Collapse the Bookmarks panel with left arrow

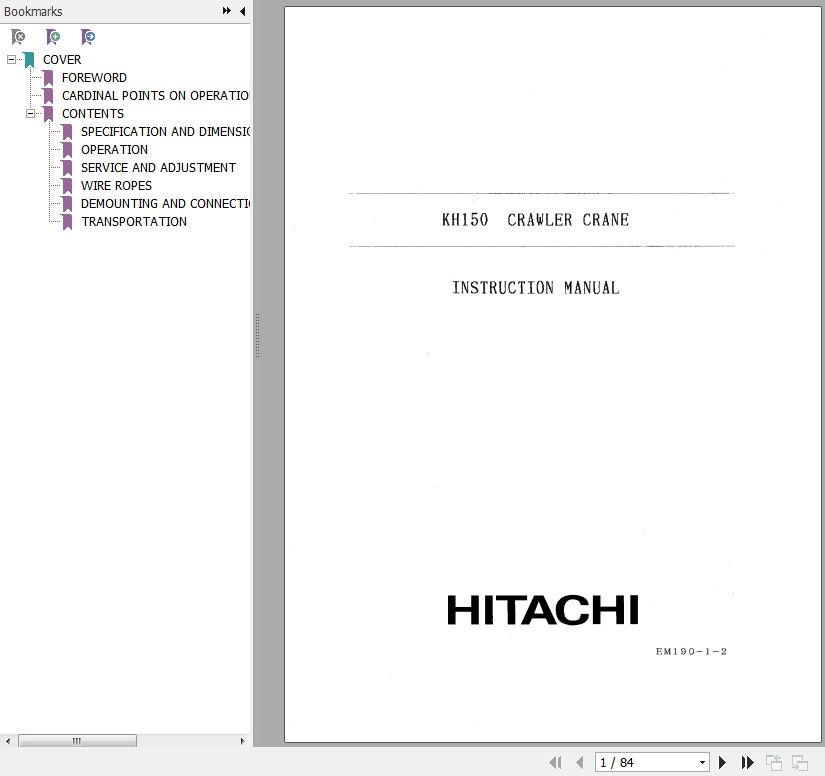click(242, 11)
